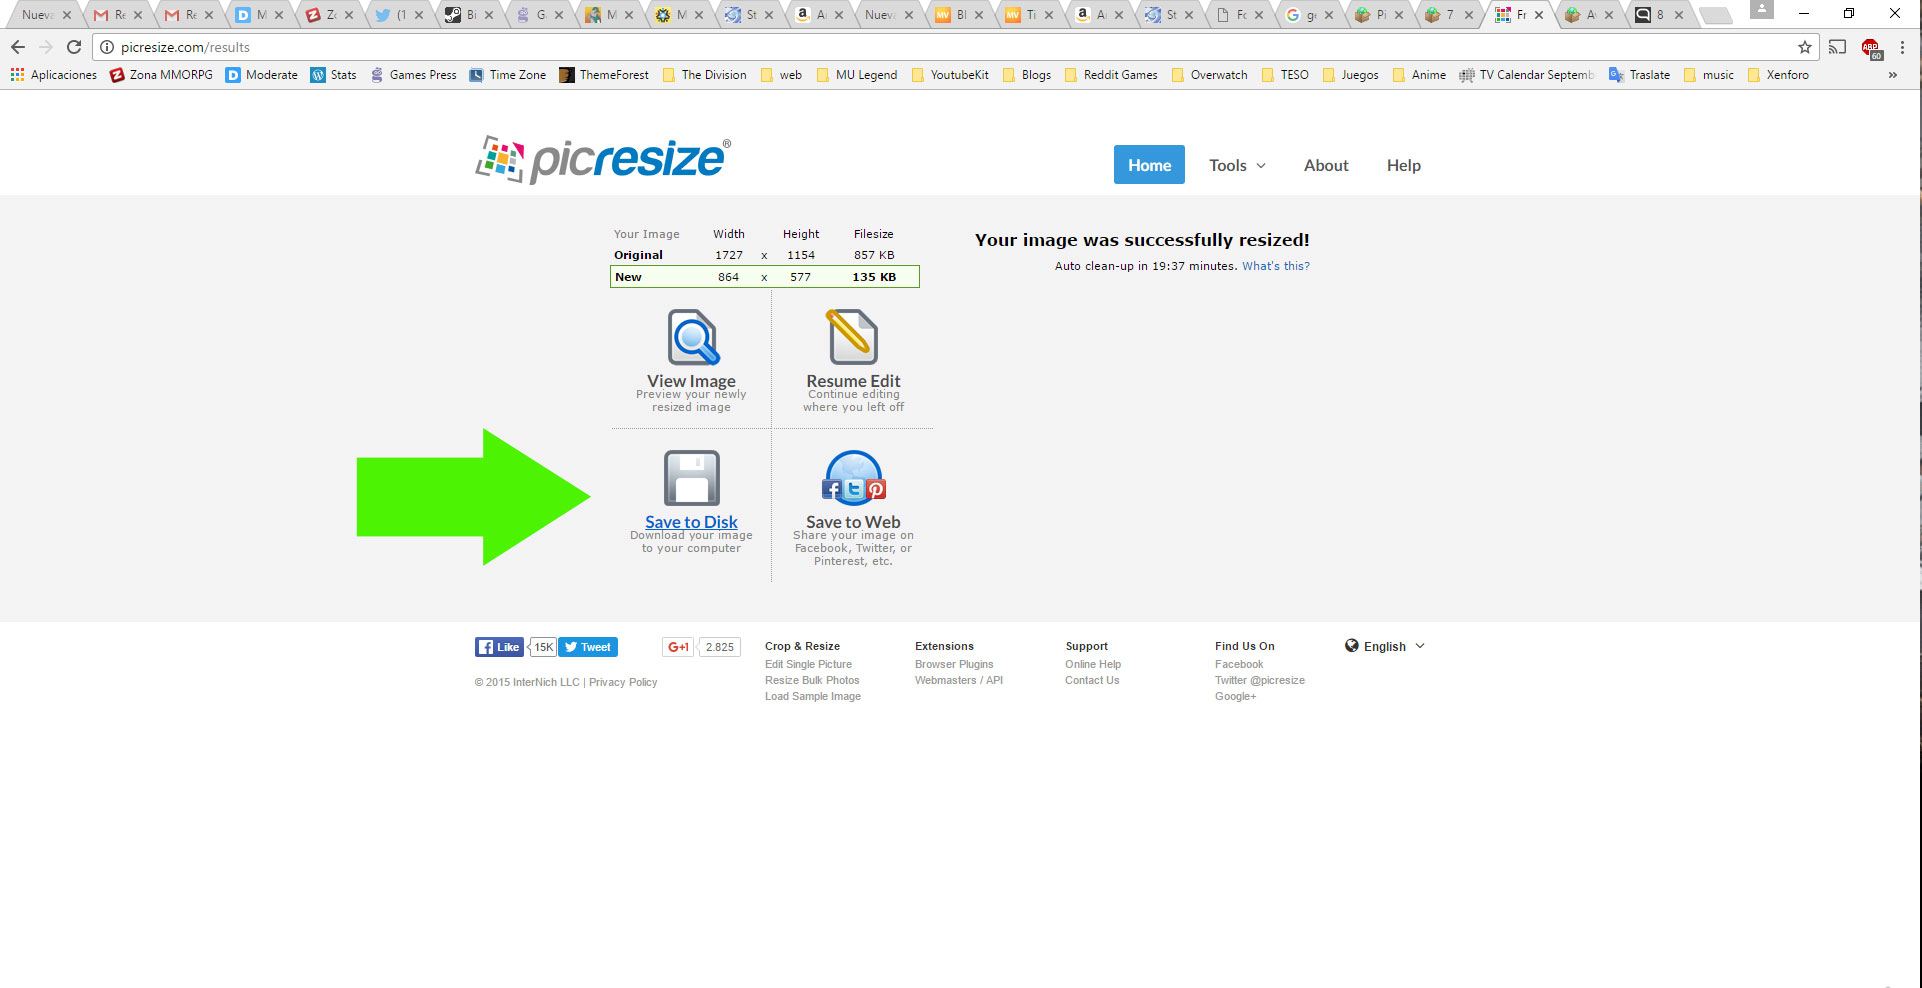Open the Anime bookmark folder
This screenshot has height=988, width=1922.
(1419, 75)
